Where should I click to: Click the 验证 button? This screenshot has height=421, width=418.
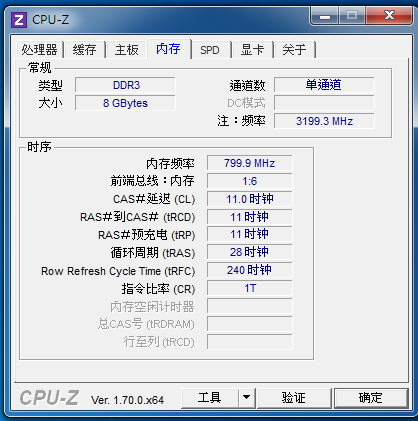click(x=294, y=398)
